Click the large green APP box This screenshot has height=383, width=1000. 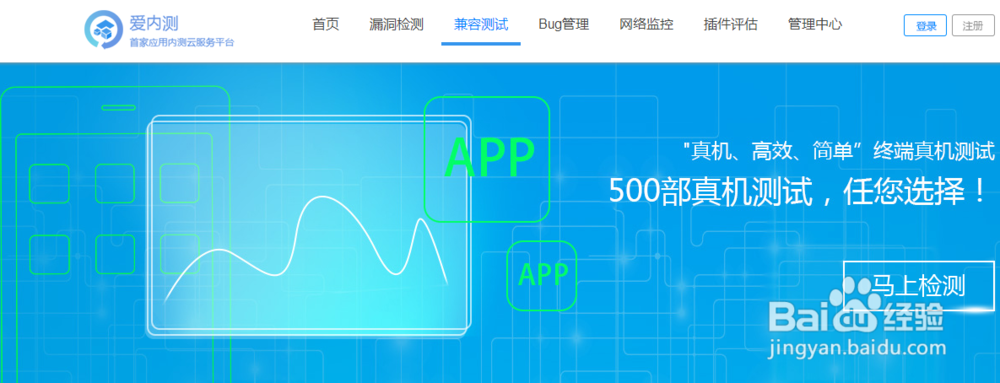487,159
